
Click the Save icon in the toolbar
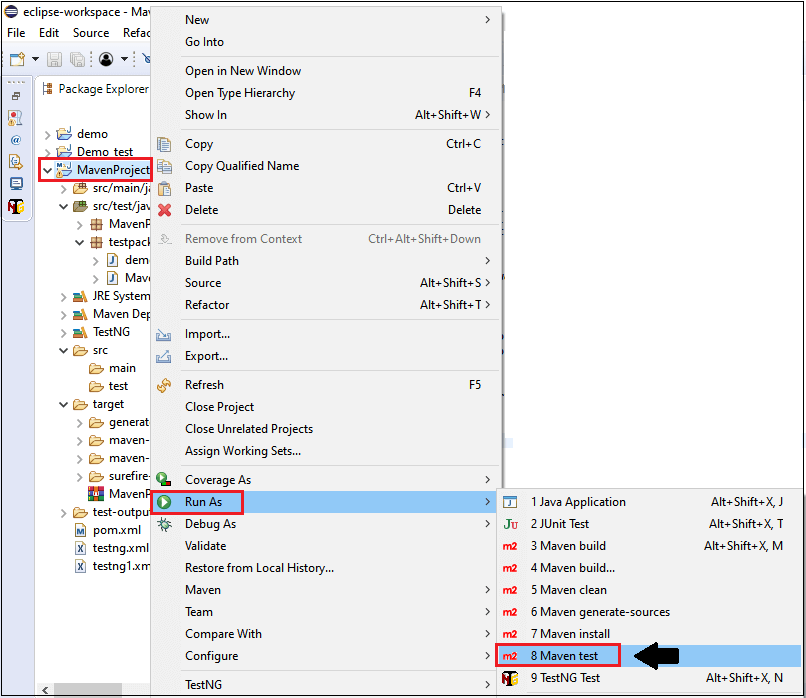54,60
